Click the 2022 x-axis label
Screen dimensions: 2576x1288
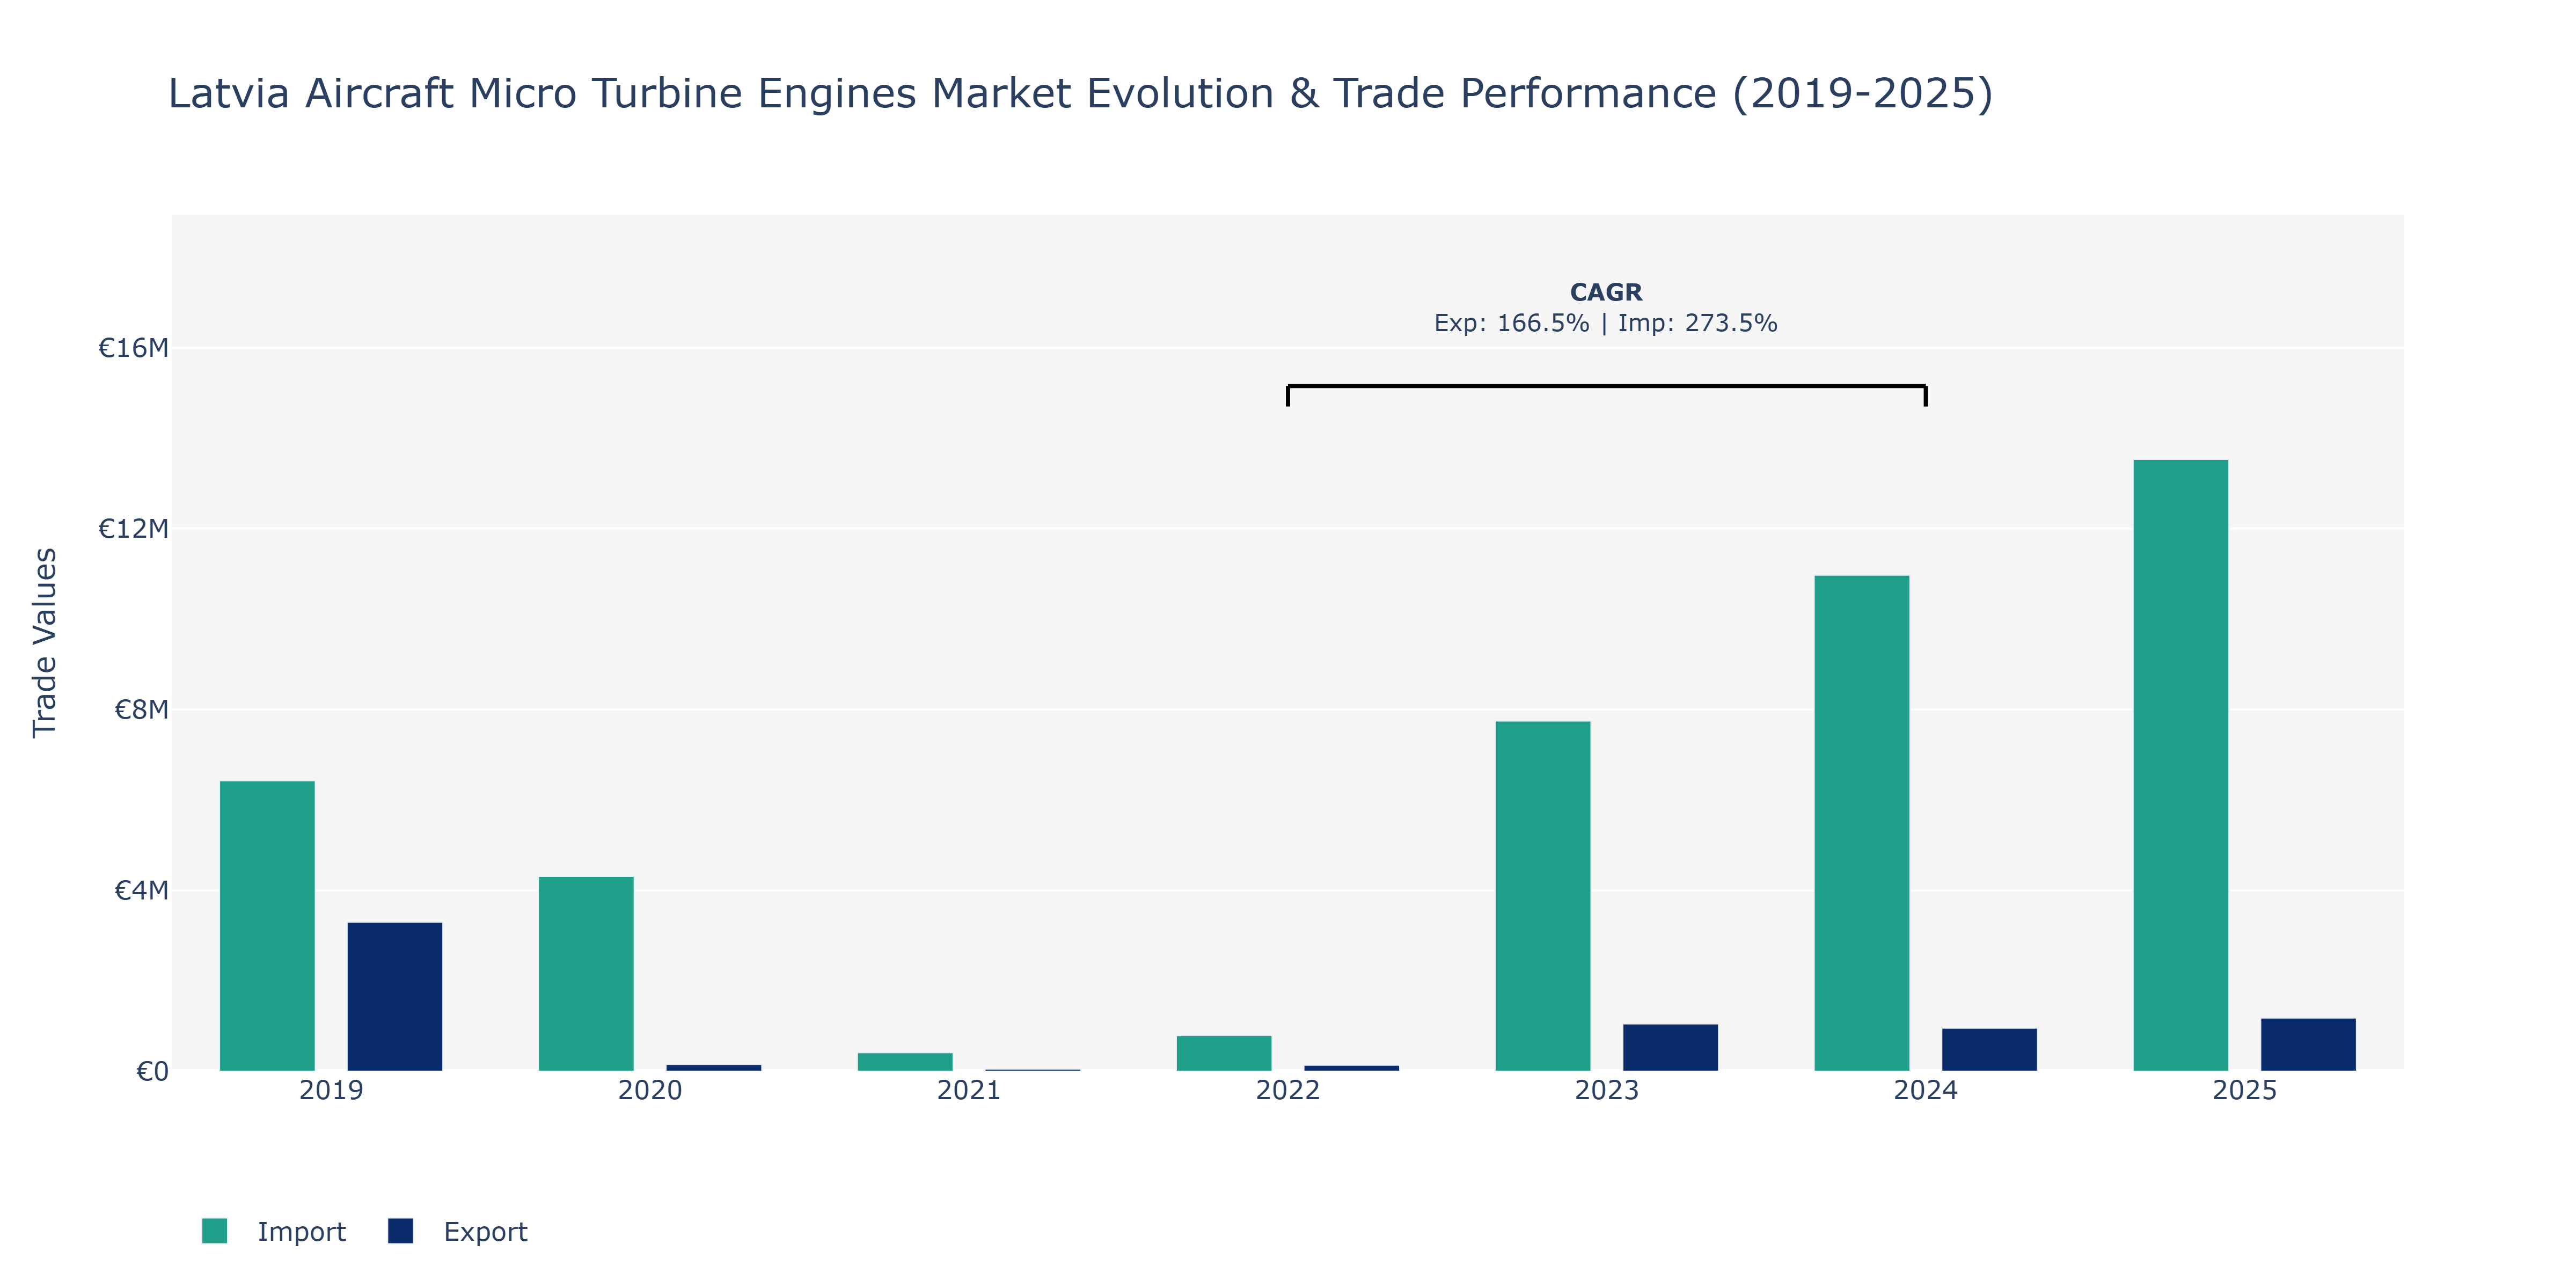point(1288,1090)
